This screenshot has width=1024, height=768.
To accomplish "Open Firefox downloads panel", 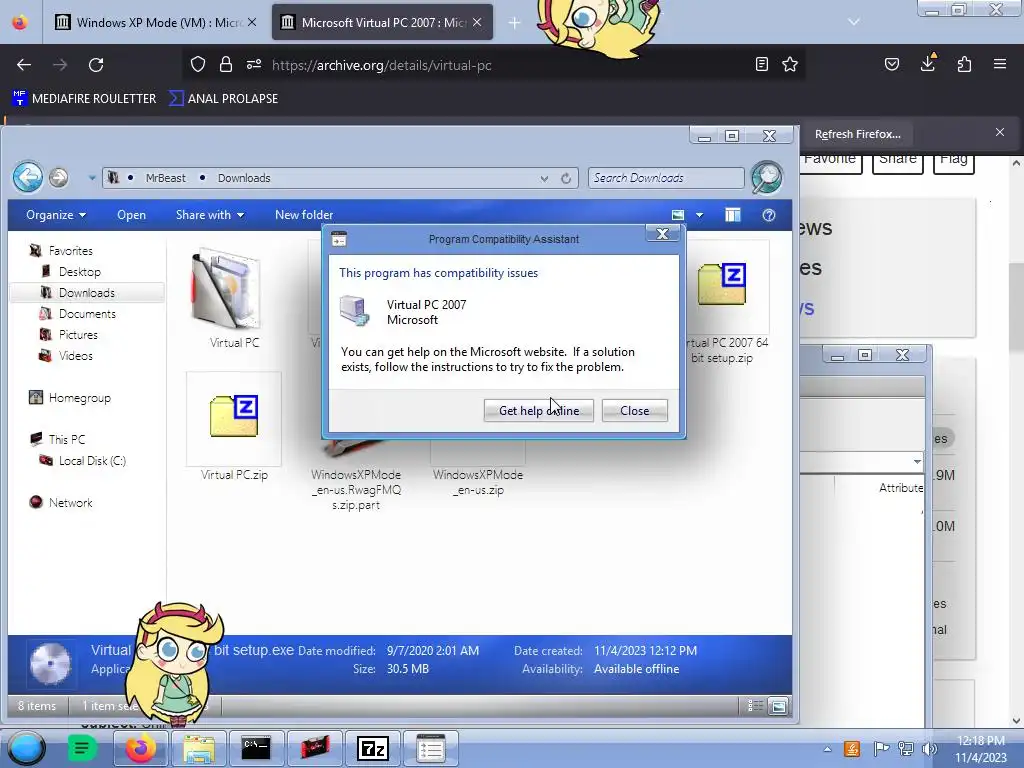I will pyautogui.click(x=927, y=63).
